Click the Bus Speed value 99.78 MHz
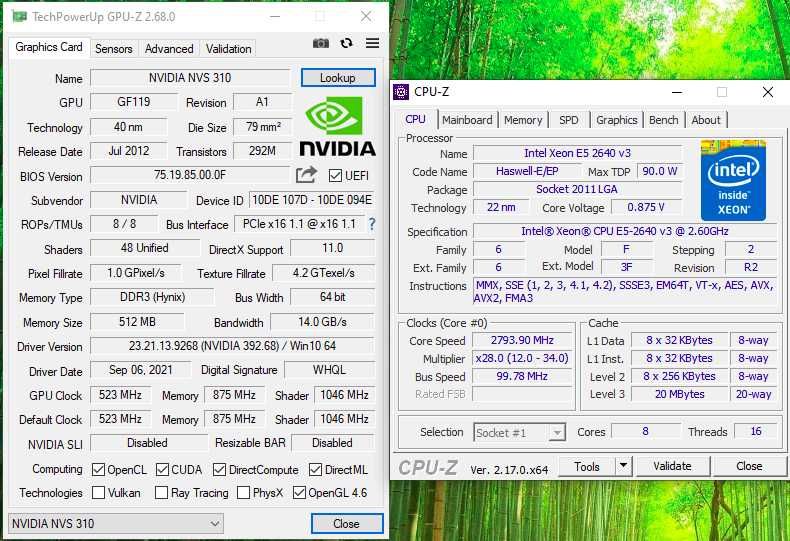 [x=522, y=376]
